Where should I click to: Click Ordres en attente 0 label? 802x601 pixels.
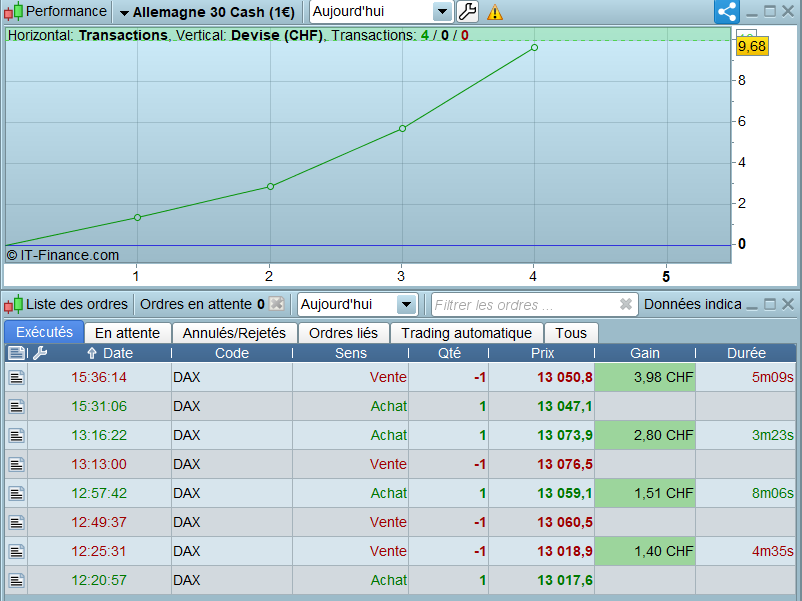(202, 304)
